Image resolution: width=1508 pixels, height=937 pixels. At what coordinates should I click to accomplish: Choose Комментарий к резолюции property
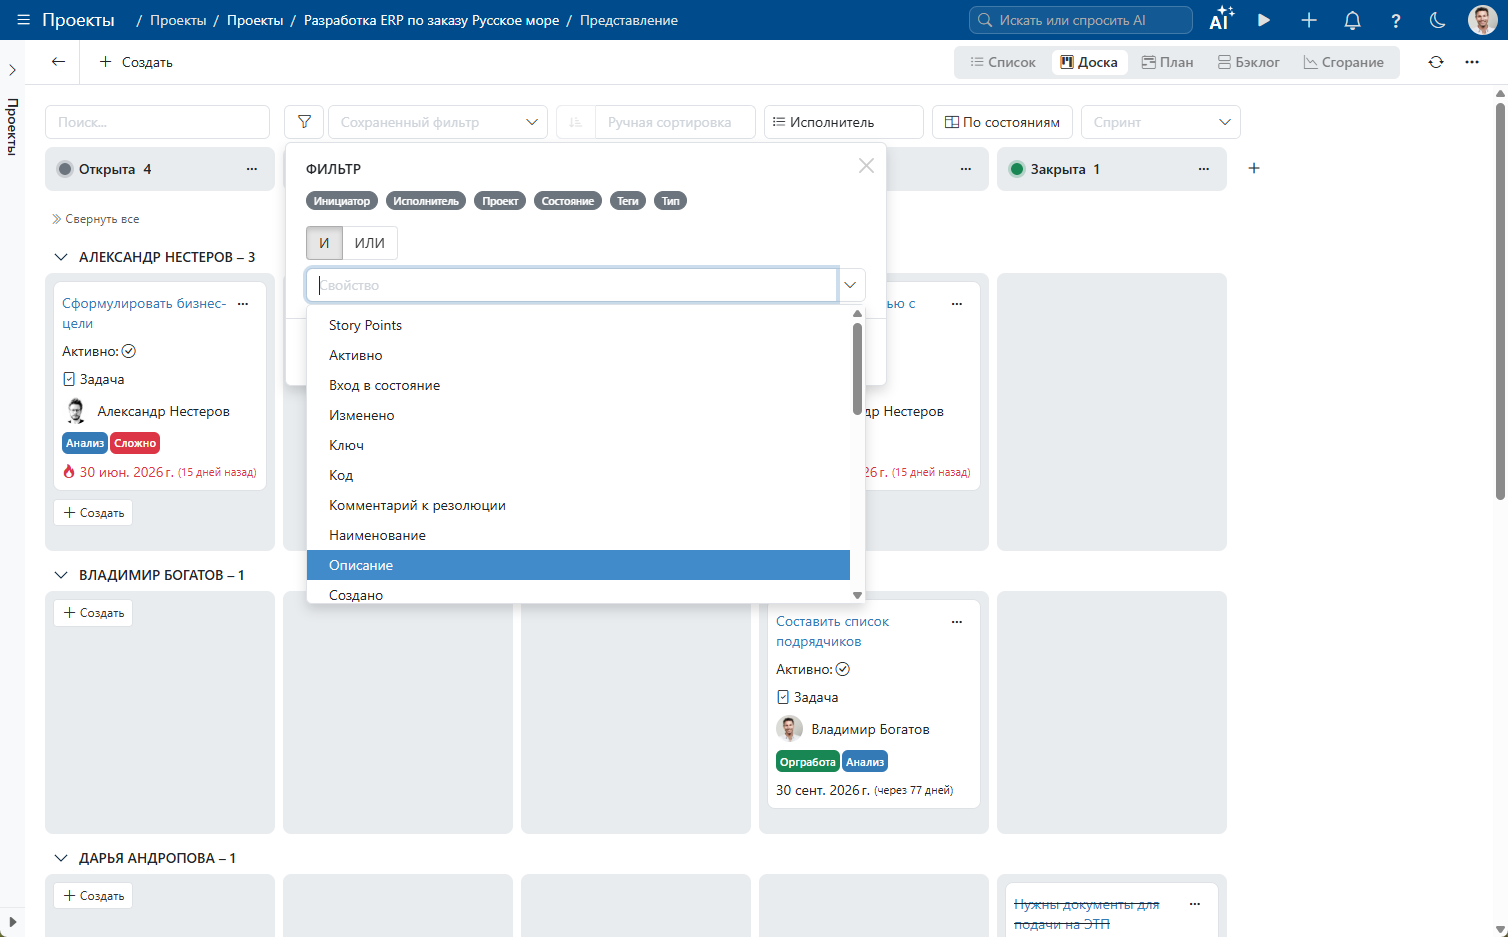tap(578, 505)
